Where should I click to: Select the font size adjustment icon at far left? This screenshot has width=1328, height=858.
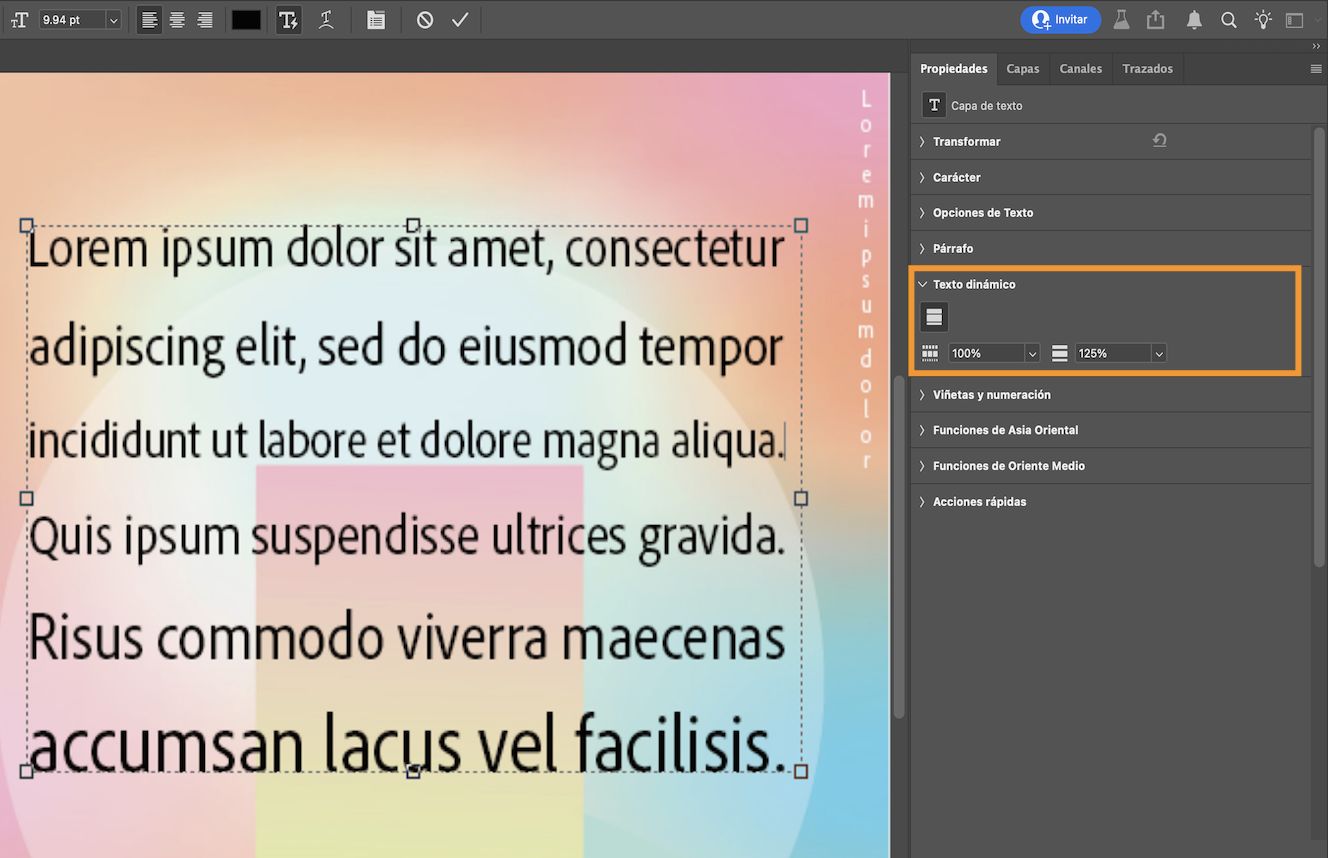(18, 19)
